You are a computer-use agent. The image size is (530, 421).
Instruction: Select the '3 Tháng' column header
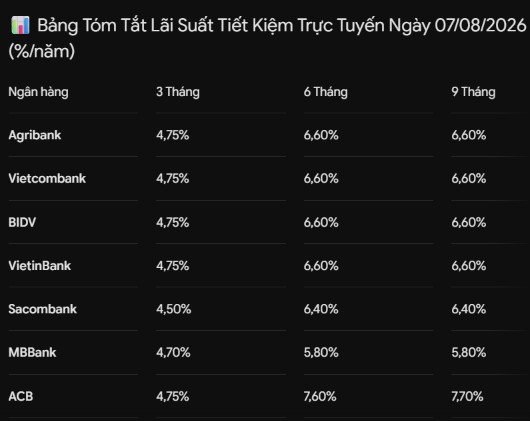point(178,92)
